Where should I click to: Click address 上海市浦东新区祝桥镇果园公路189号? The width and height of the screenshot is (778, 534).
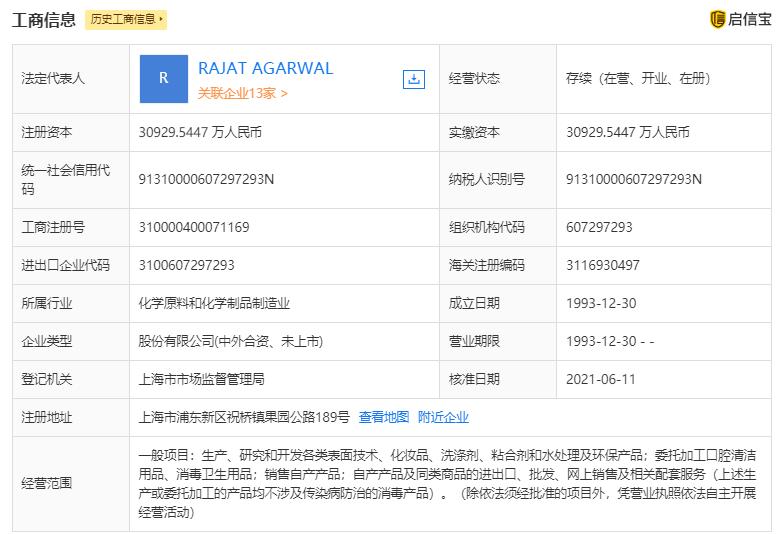(244, 417)
